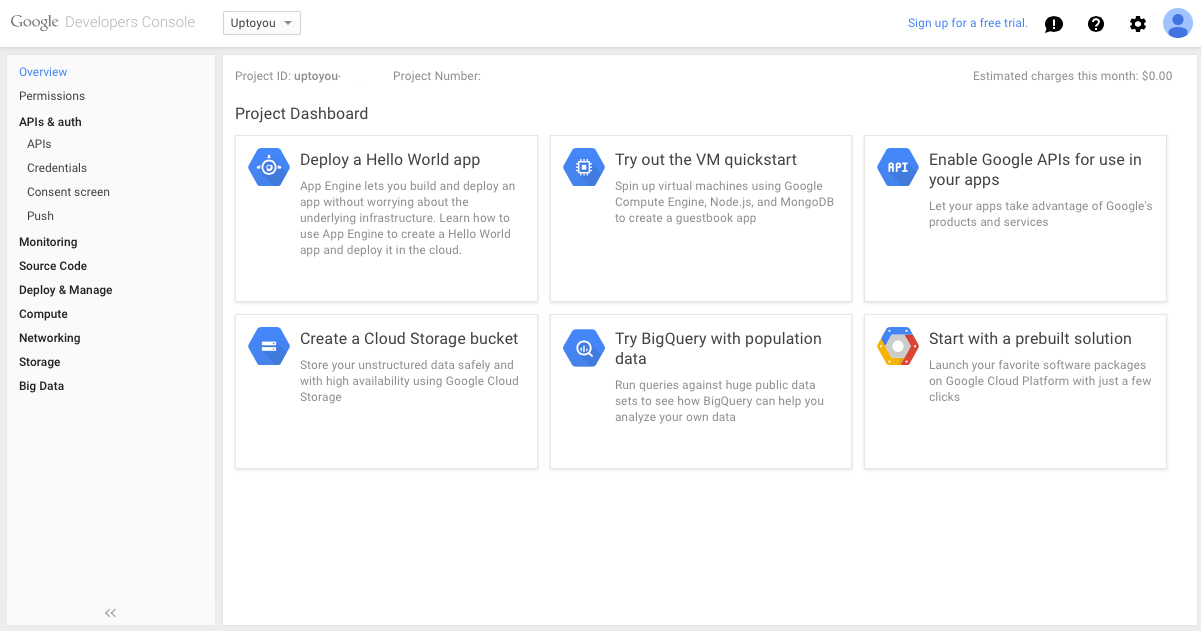The height and width of the screenshot is (631, 1201).
Task: Open the feedback notification icon
Action: click(1054, 24)
